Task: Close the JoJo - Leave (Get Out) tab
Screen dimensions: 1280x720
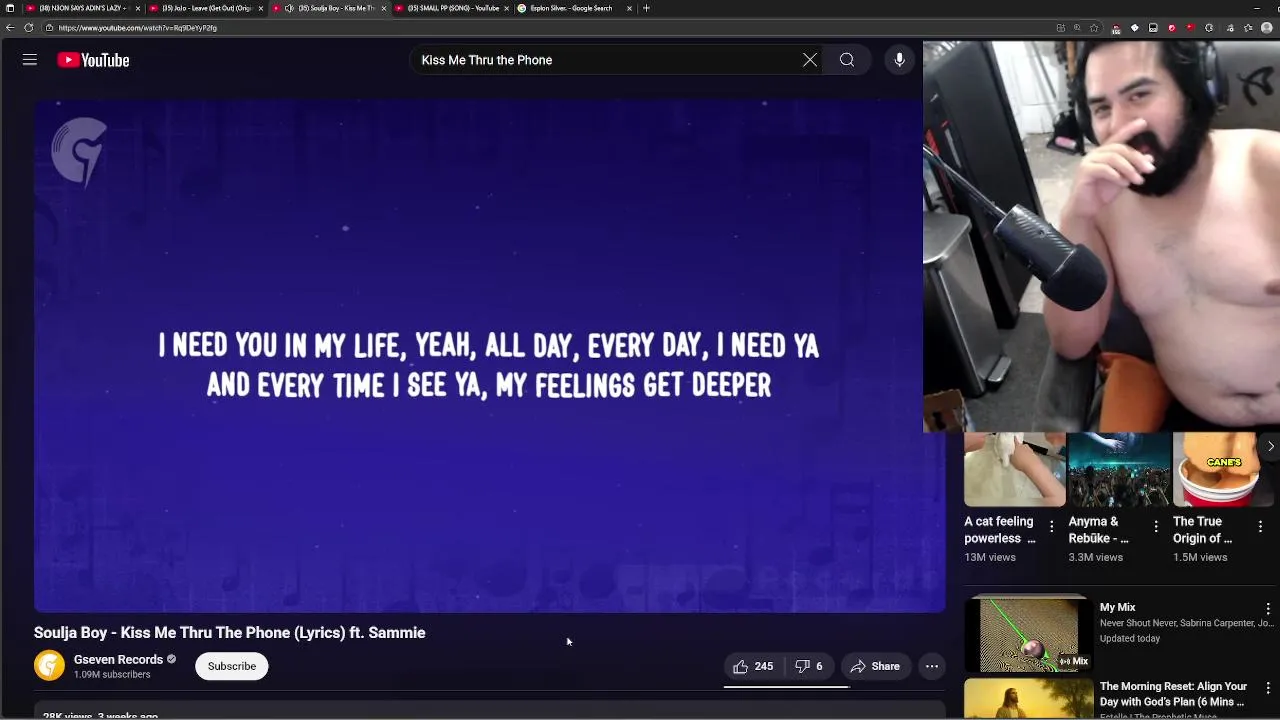Action: 261,8
